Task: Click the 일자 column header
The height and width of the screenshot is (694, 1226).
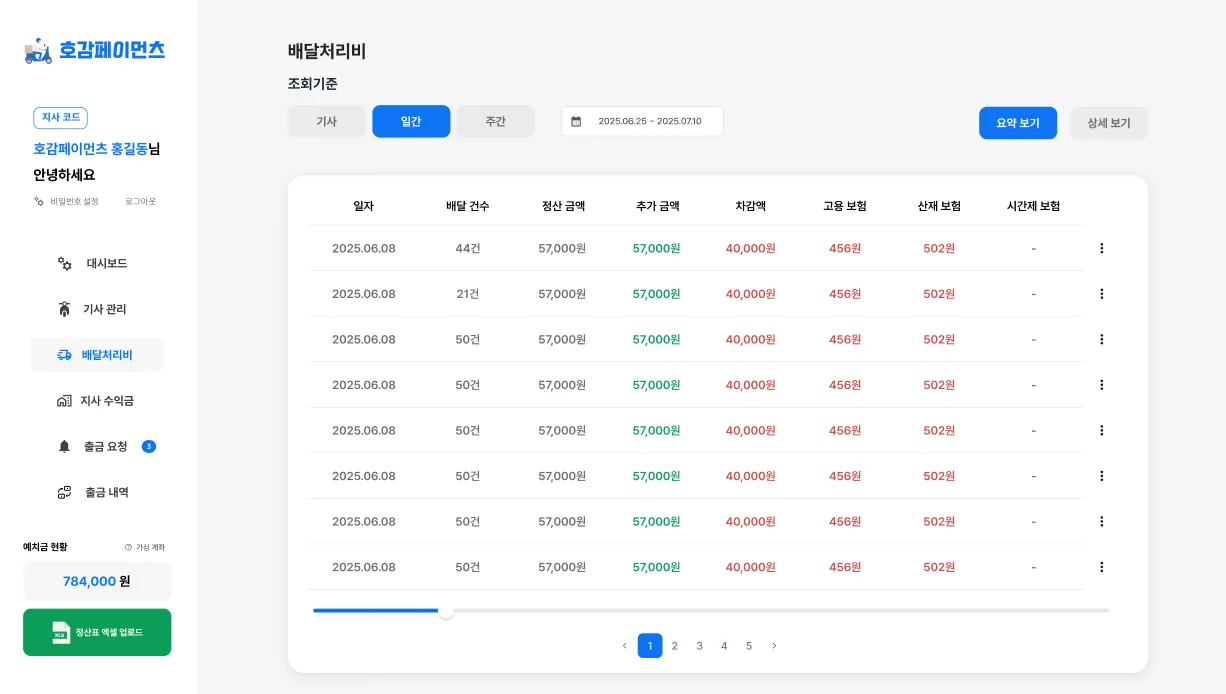Action: click(x=363, y=206)
